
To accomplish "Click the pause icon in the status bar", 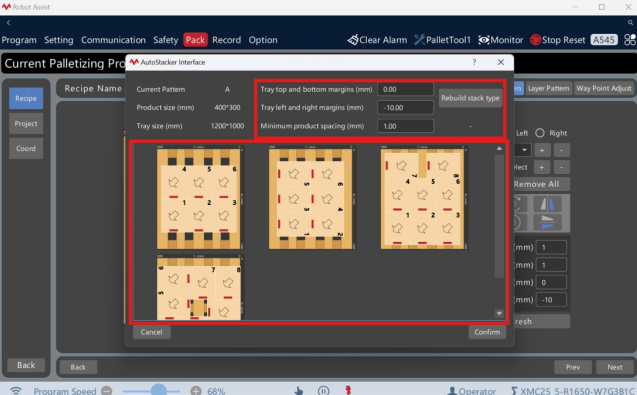I will coord(323,391).
